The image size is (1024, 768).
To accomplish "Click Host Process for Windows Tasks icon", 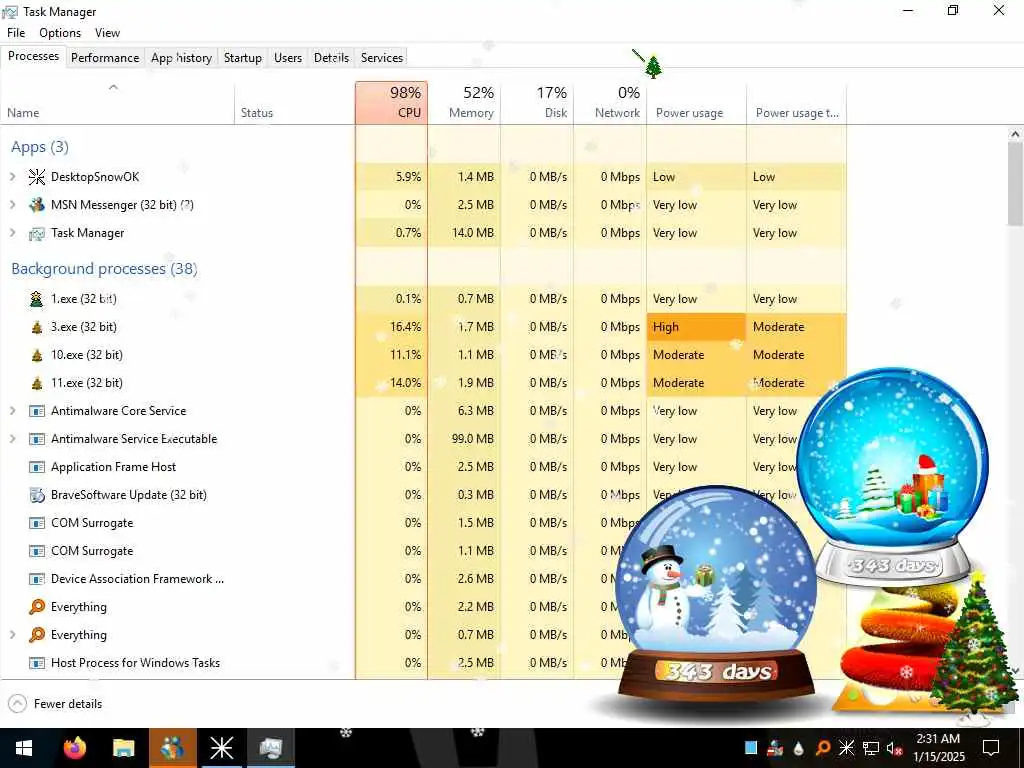I will [x=37, y=664].
